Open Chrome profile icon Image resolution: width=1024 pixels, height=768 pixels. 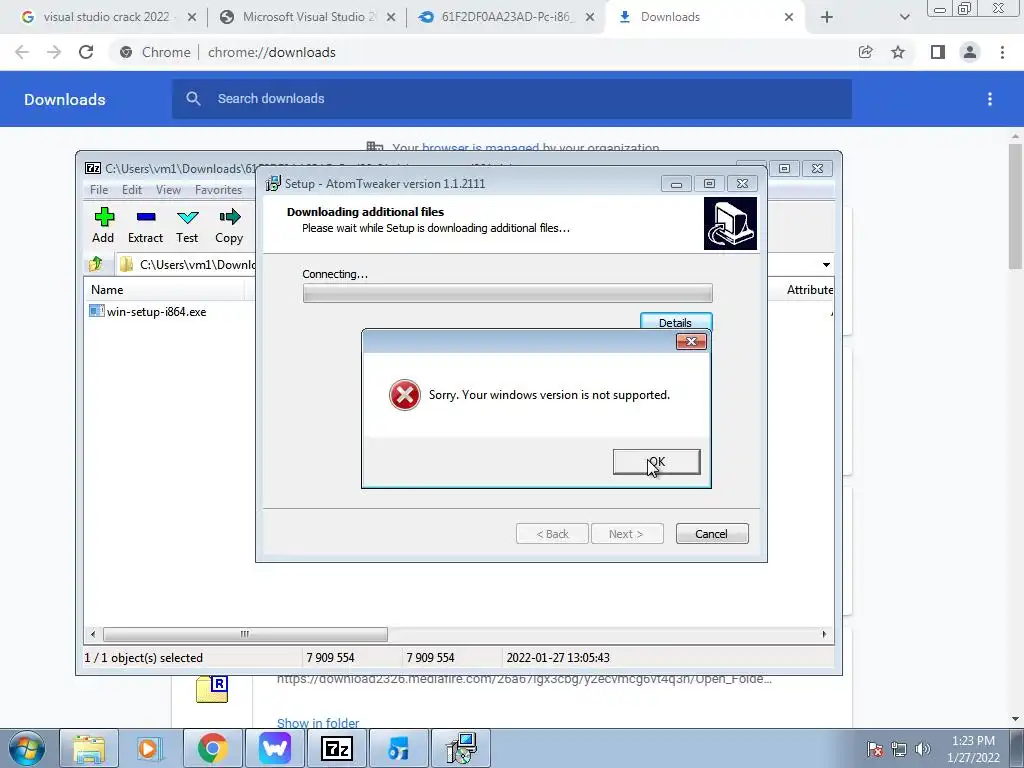point(970,52)
